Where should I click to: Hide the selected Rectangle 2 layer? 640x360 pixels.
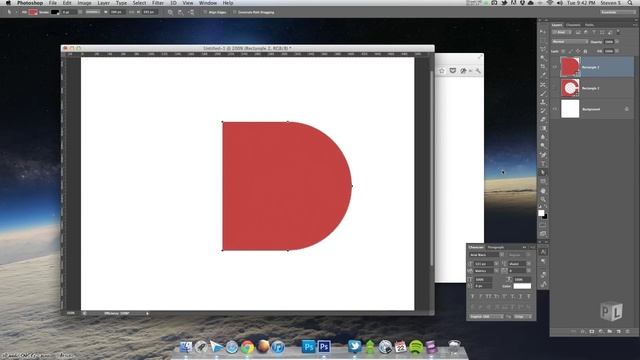[555, 67]
